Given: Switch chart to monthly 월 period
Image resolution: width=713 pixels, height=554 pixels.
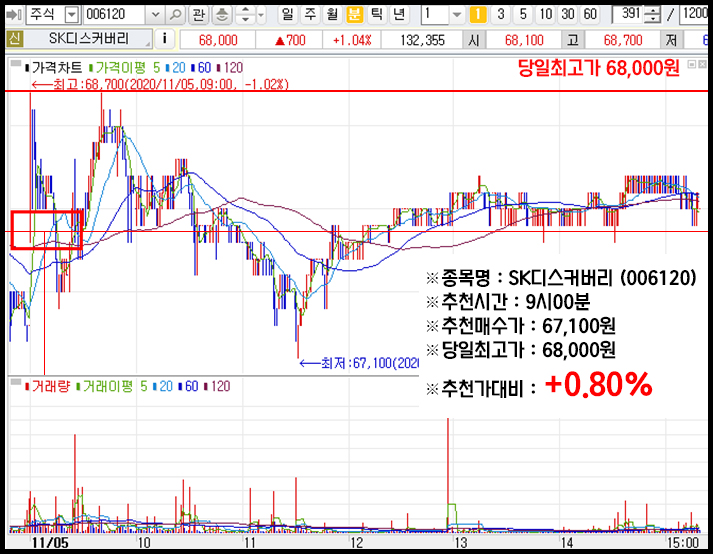Looking at the screenshot, I should pyautogui.click(x=332, y=15).
